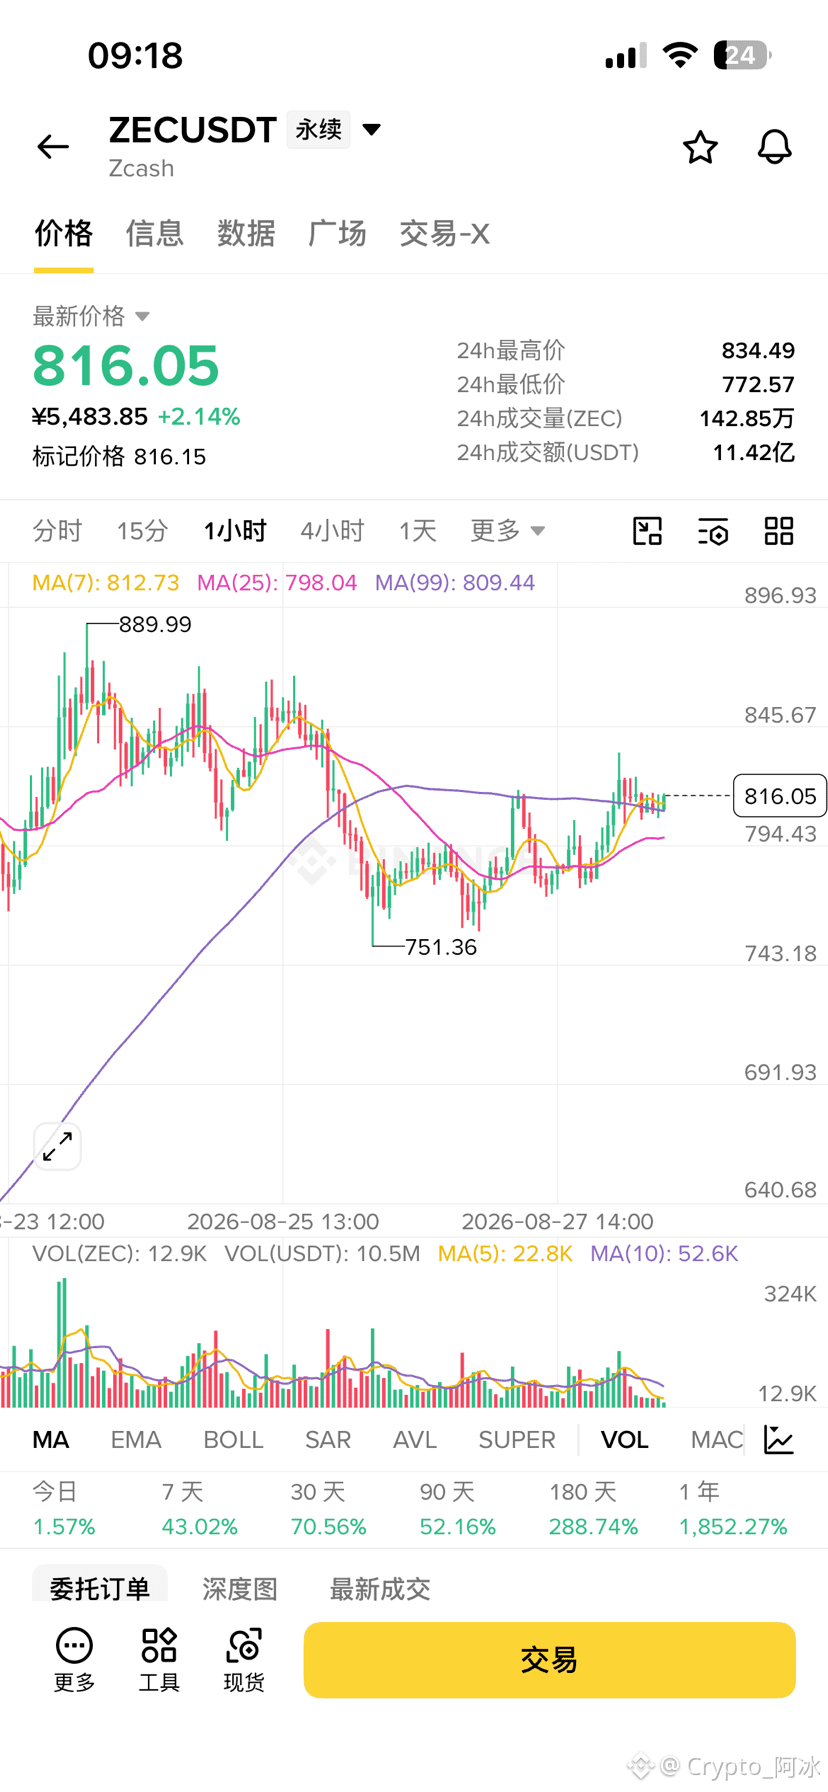Tap the MA(99): 809.44 legend
Viewport: 828px width, 1792px height.
click(x=455, y=583)
